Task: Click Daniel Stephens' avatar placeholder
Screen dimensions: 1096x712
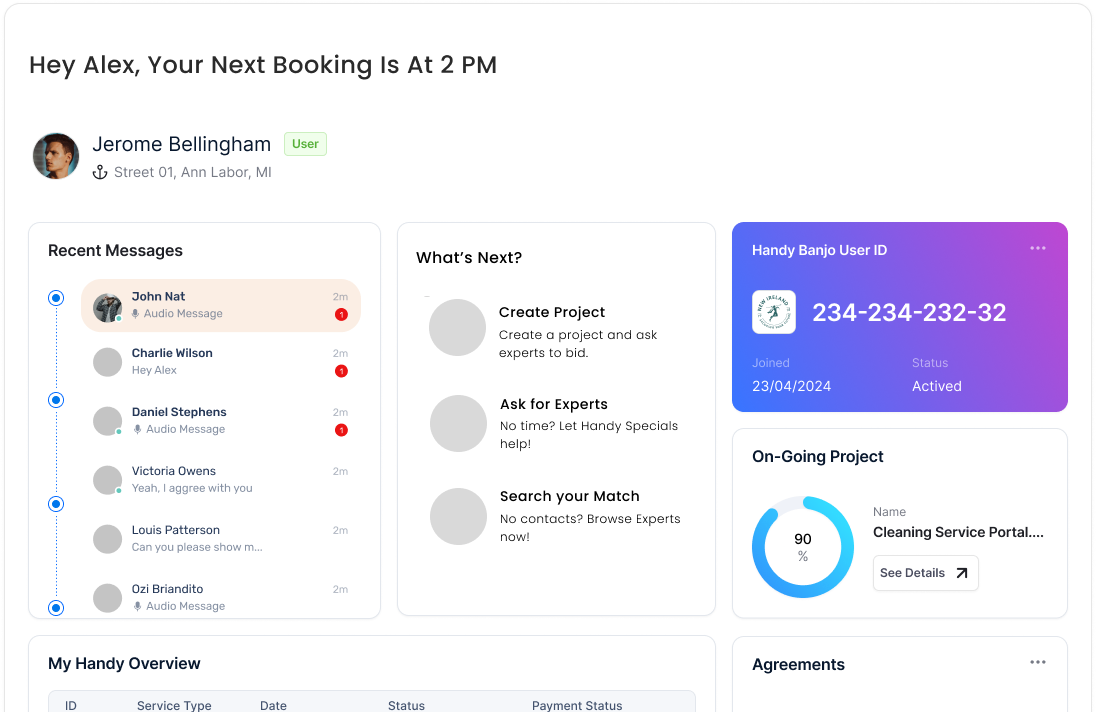Action: click(108, 421)
